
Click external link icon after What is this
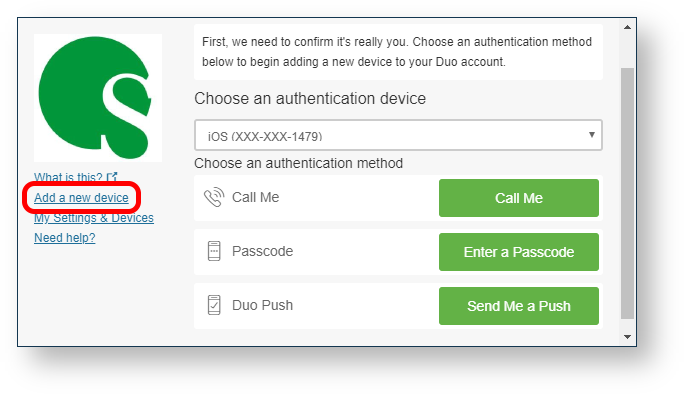tap(112, 177)
